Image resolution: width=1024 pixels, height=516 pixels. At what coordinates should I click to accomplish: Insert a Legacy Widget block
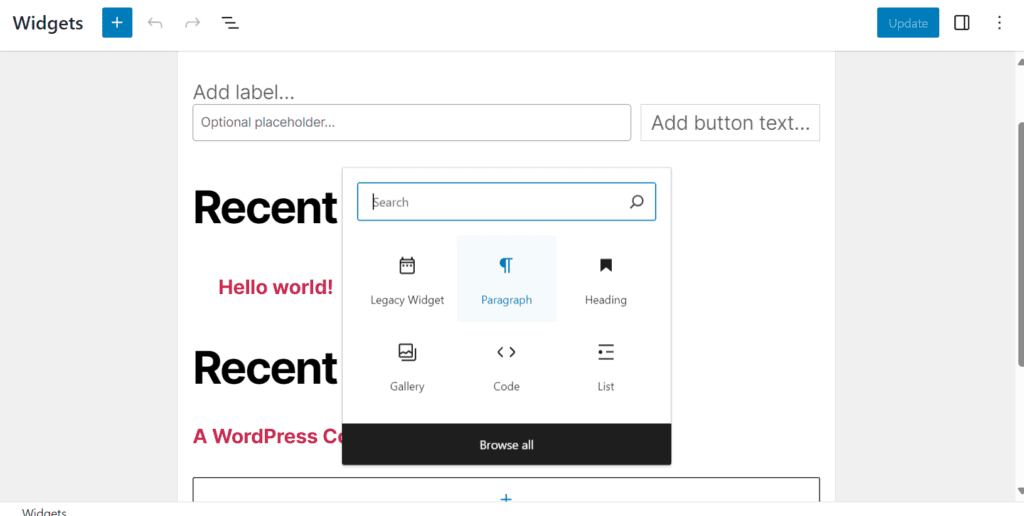(407, 280)
